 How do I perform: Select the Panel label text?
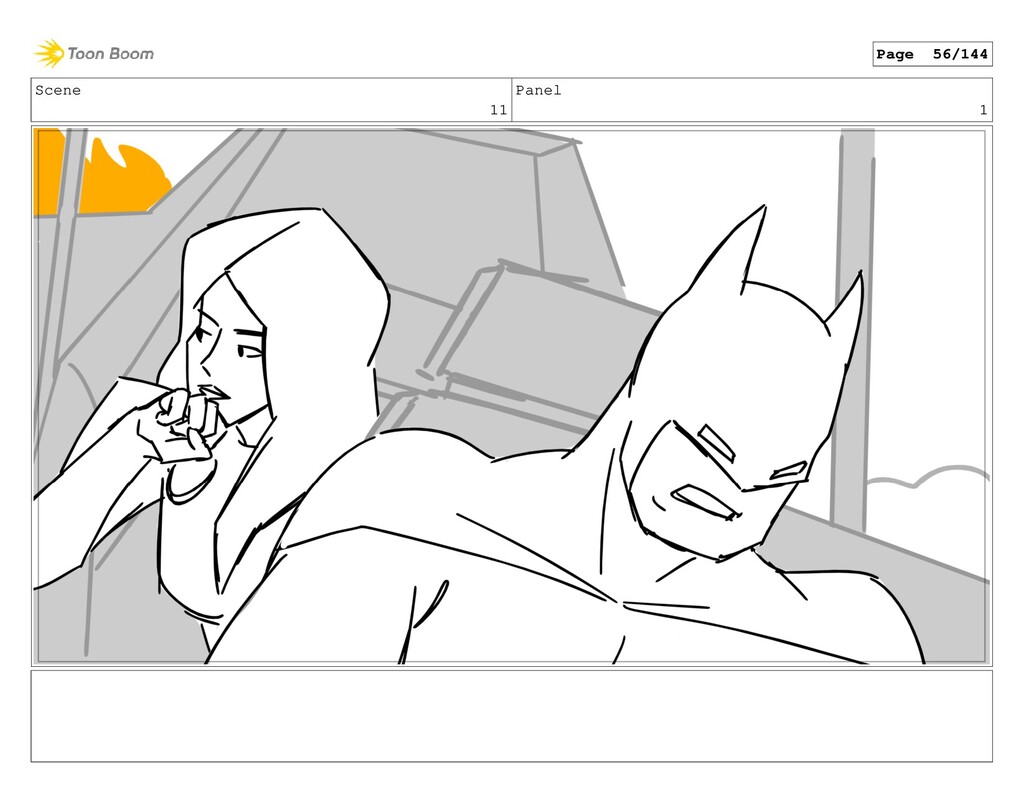point(538,90)
